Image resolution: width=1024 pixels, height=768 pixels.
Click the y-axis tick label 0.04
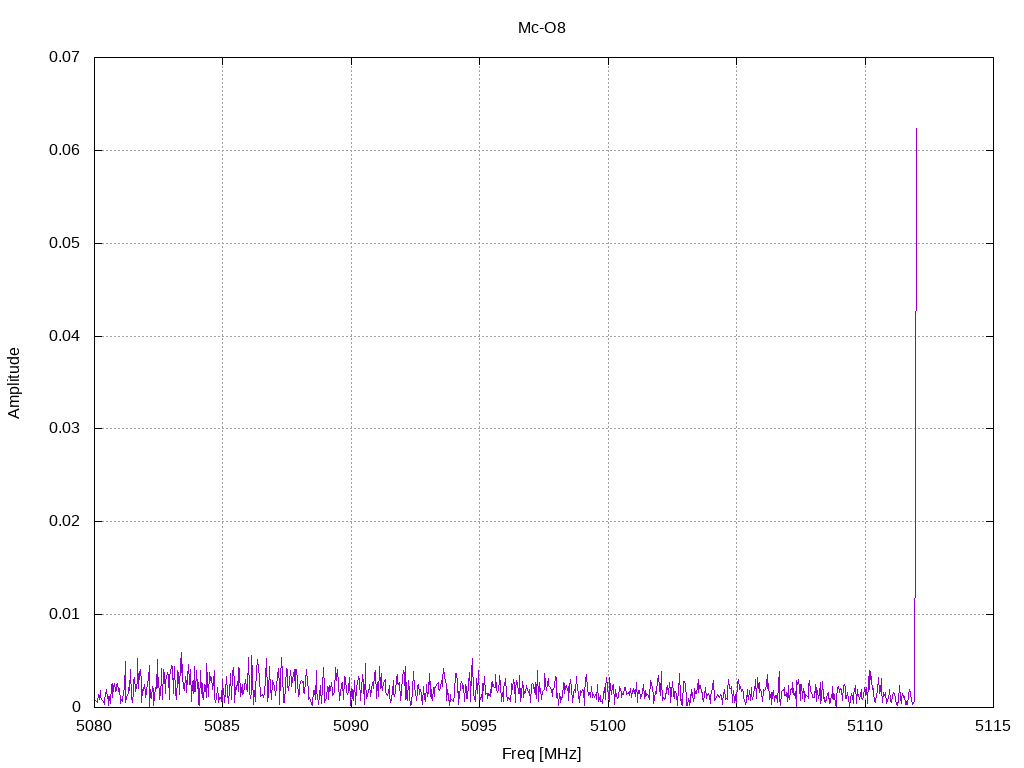click(x=65, y=336)
